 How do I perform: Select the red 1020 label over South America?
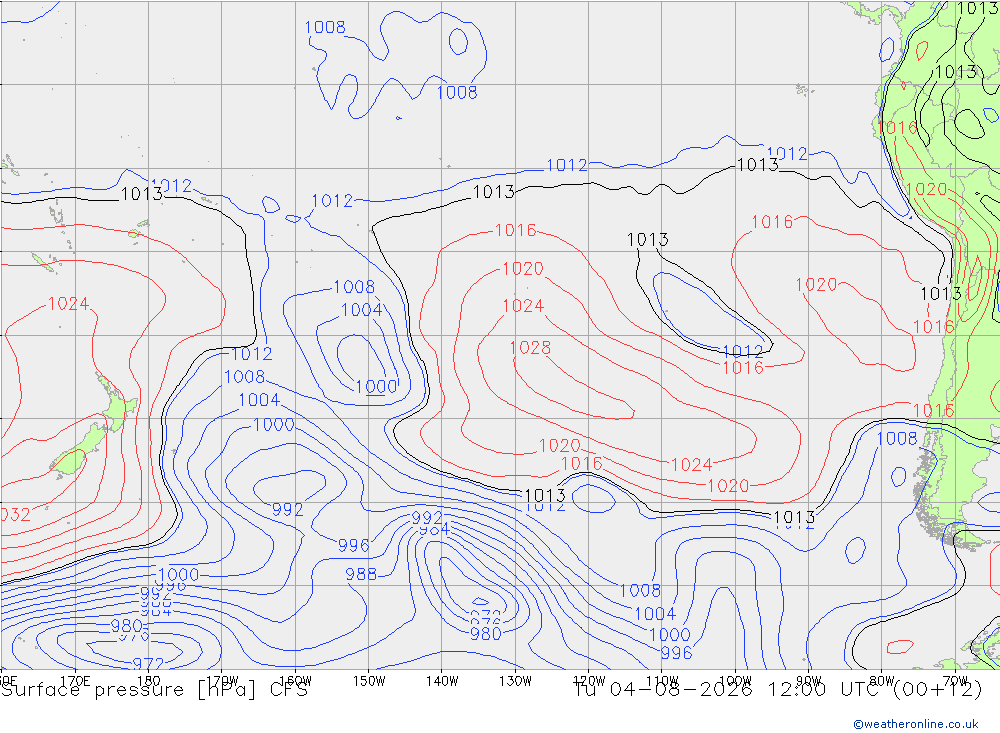click(926, 189)
